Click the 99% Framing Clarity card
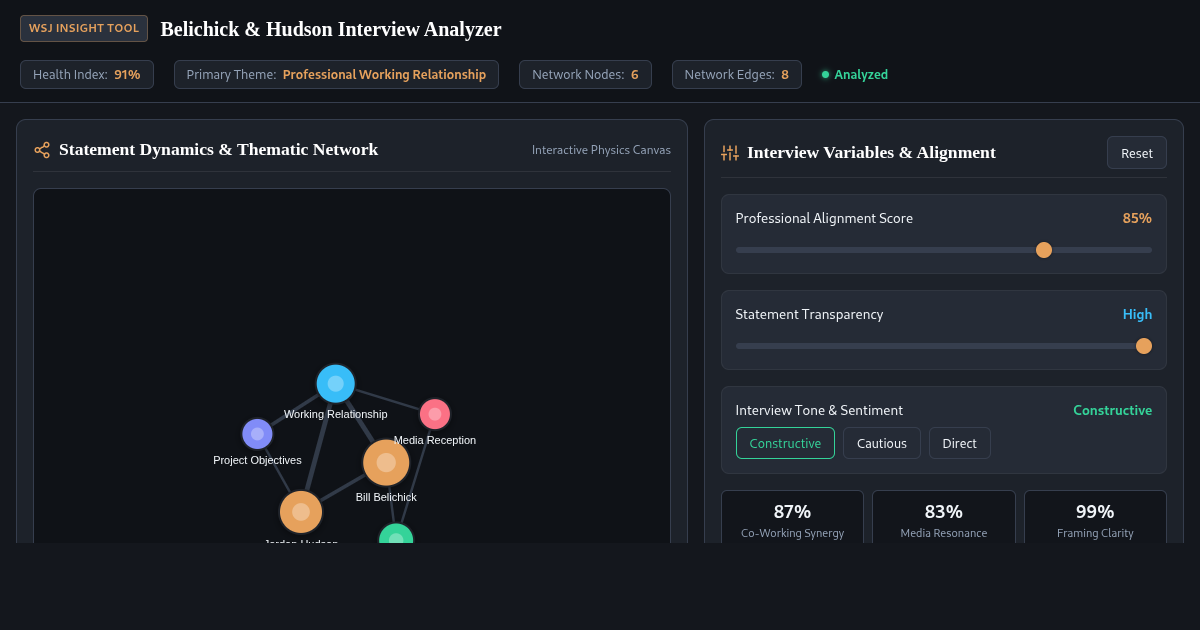 (x=1095, y=518)
